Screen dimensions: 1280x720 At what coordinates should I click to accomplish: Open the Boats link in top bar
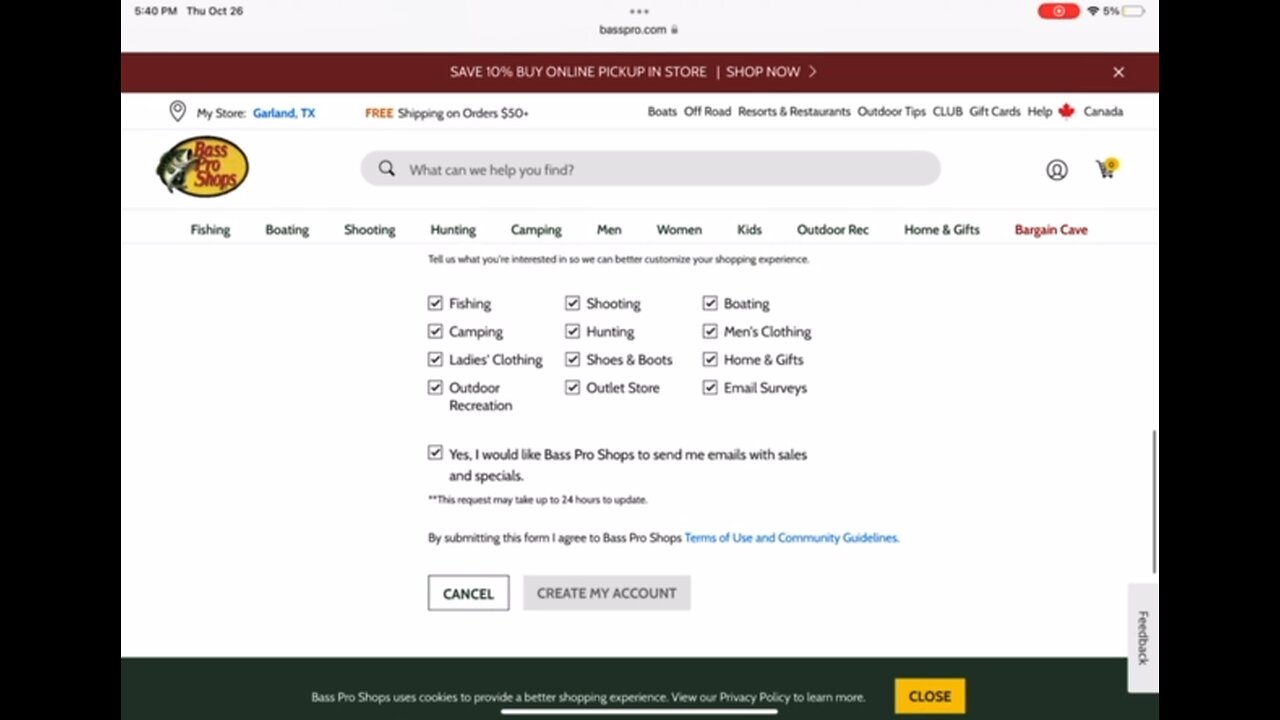coord(662,112)
